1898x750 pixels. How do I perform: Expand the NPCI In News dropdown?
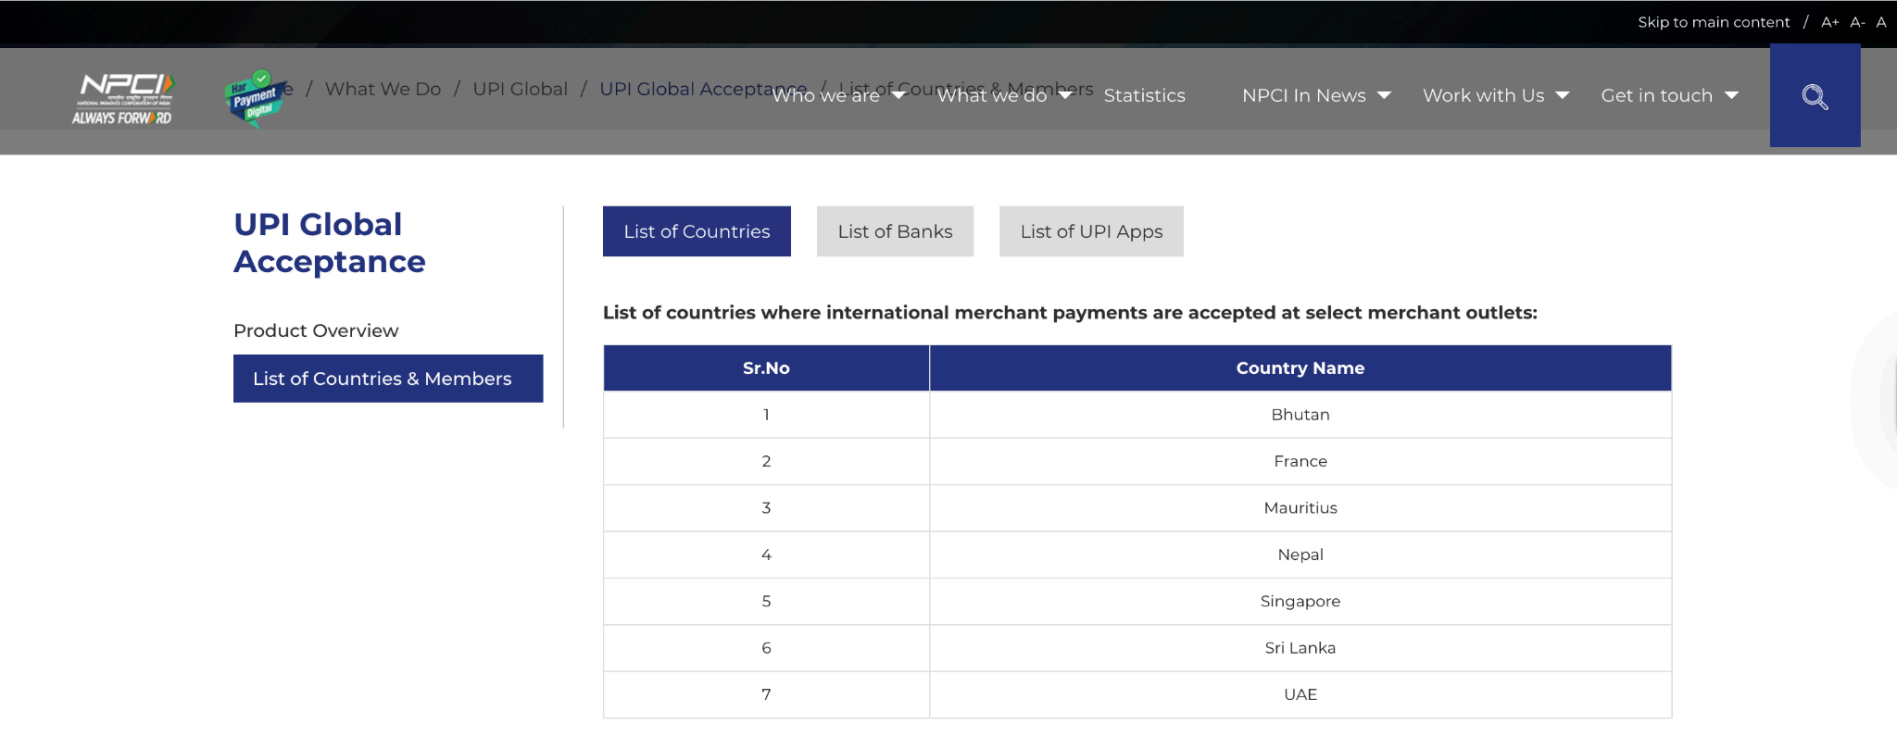1316,96
